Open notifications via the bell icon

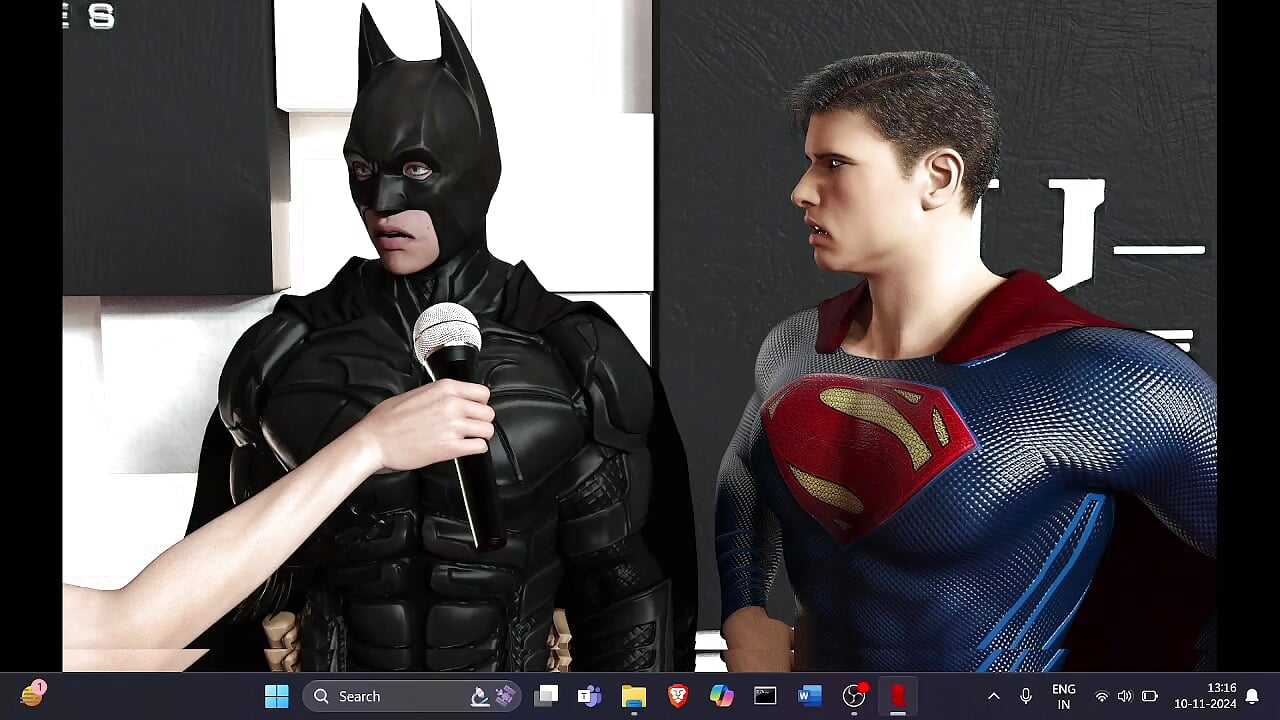coord(1251,696)
